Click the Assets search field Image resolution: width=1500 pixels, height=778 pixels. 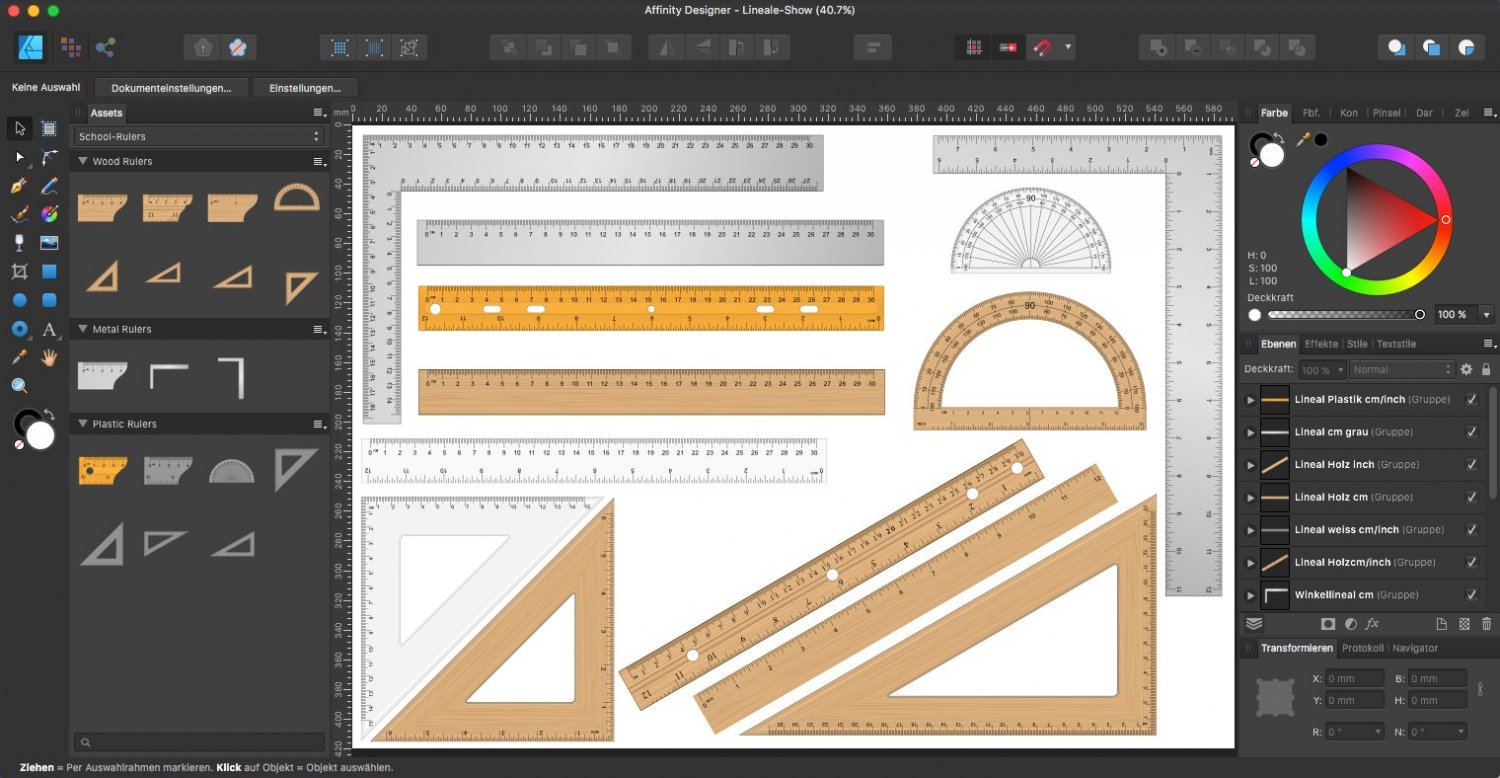[x=199, y=743]
